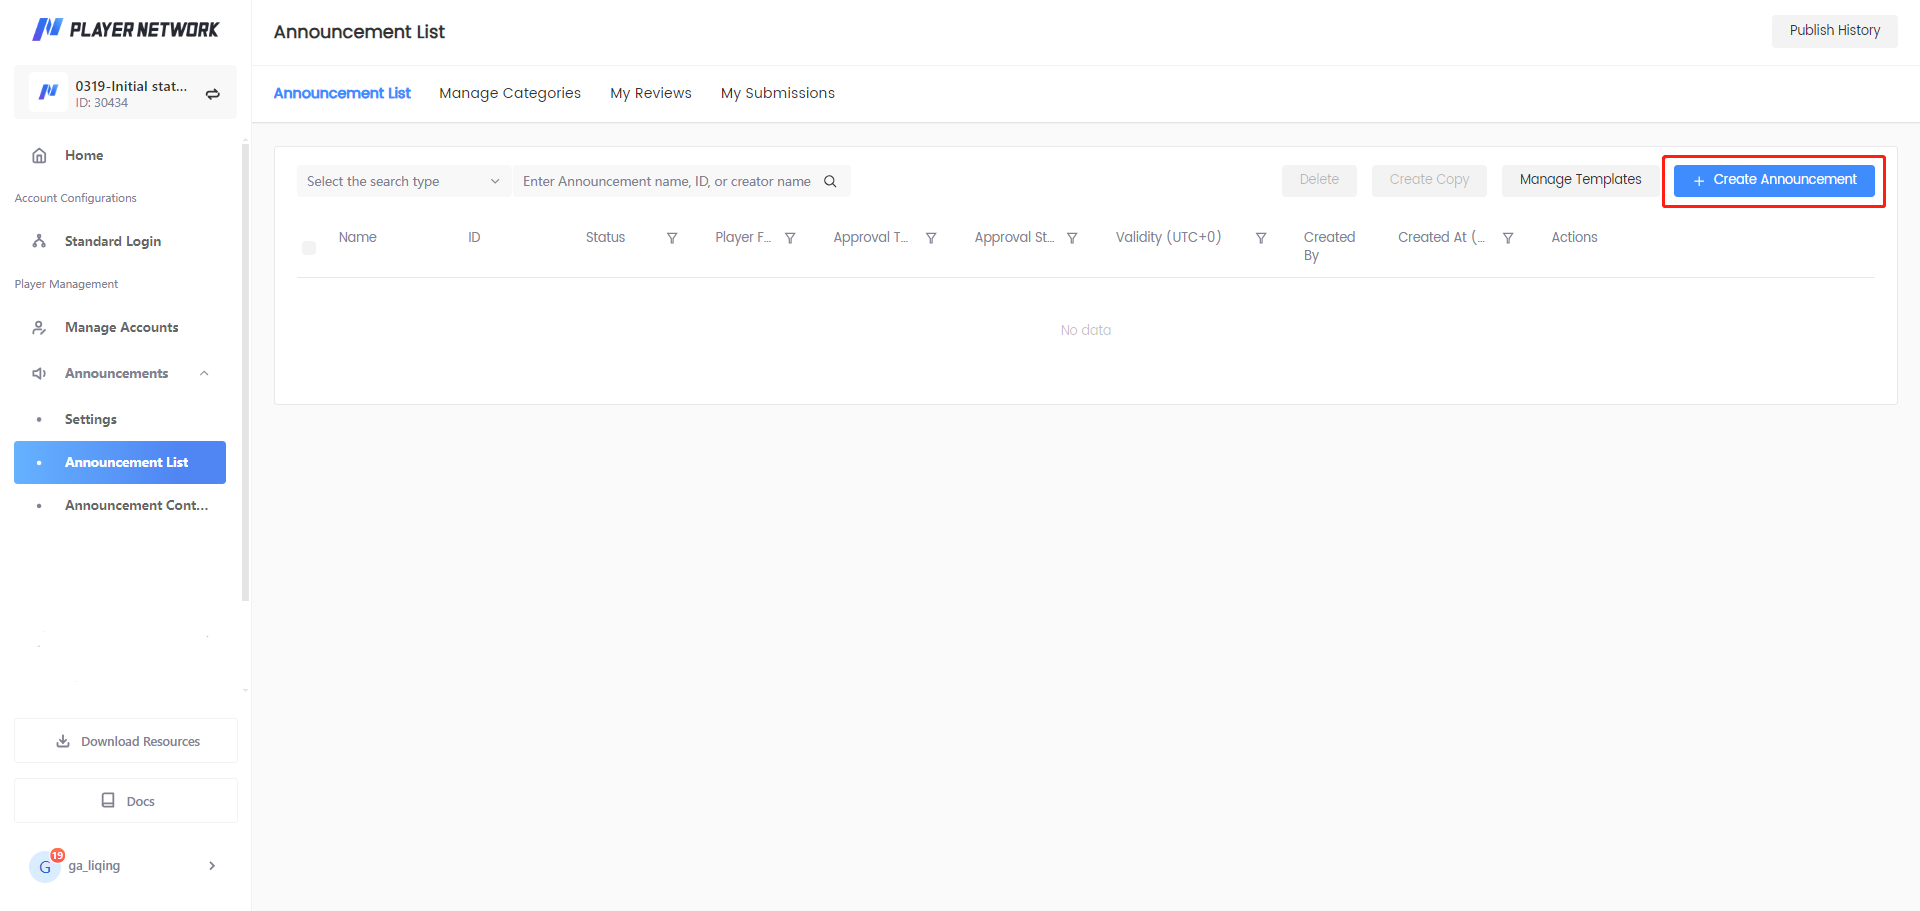Collapse the Announcements sidebar section
The width and height of the screenshot is (1920, 911).
point(204,373)
